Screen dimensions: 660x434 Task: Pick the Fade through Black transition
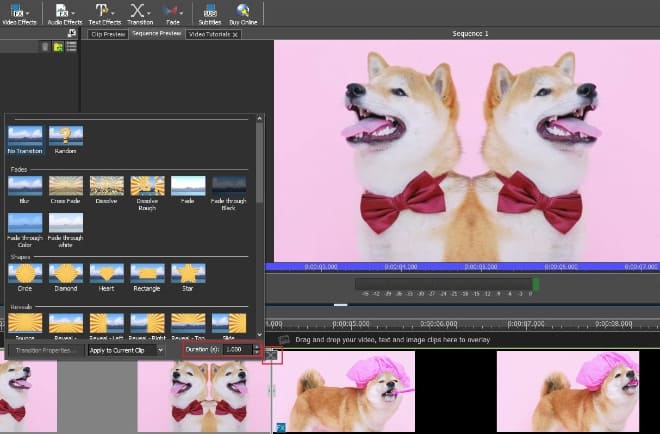coord(229,193)
